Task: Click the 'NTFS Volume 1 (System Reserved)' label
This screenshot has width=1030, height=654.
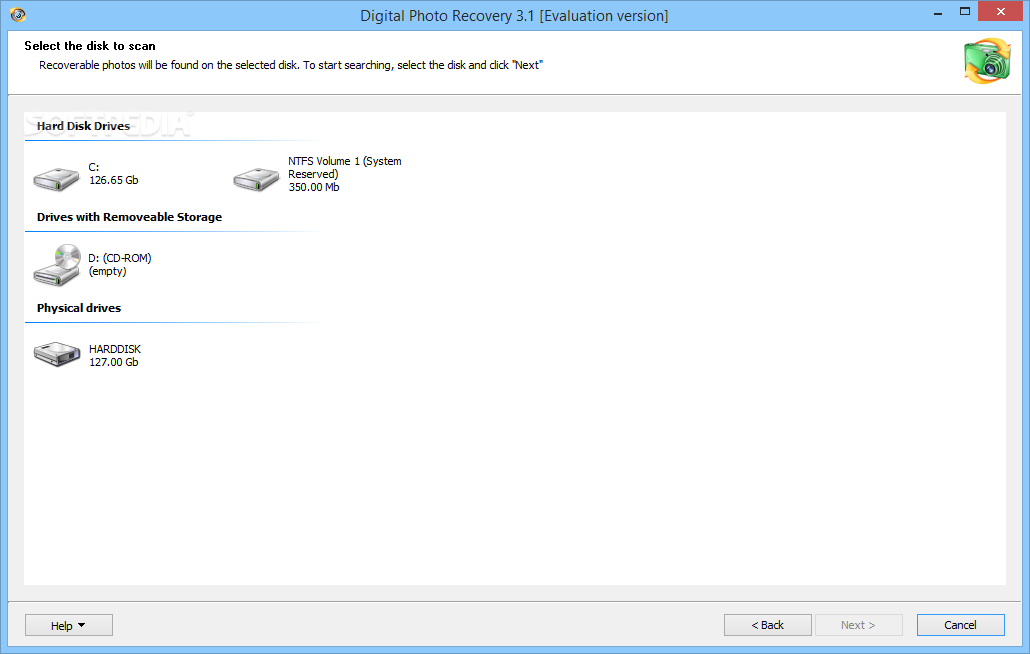Action: pos(344,167)
